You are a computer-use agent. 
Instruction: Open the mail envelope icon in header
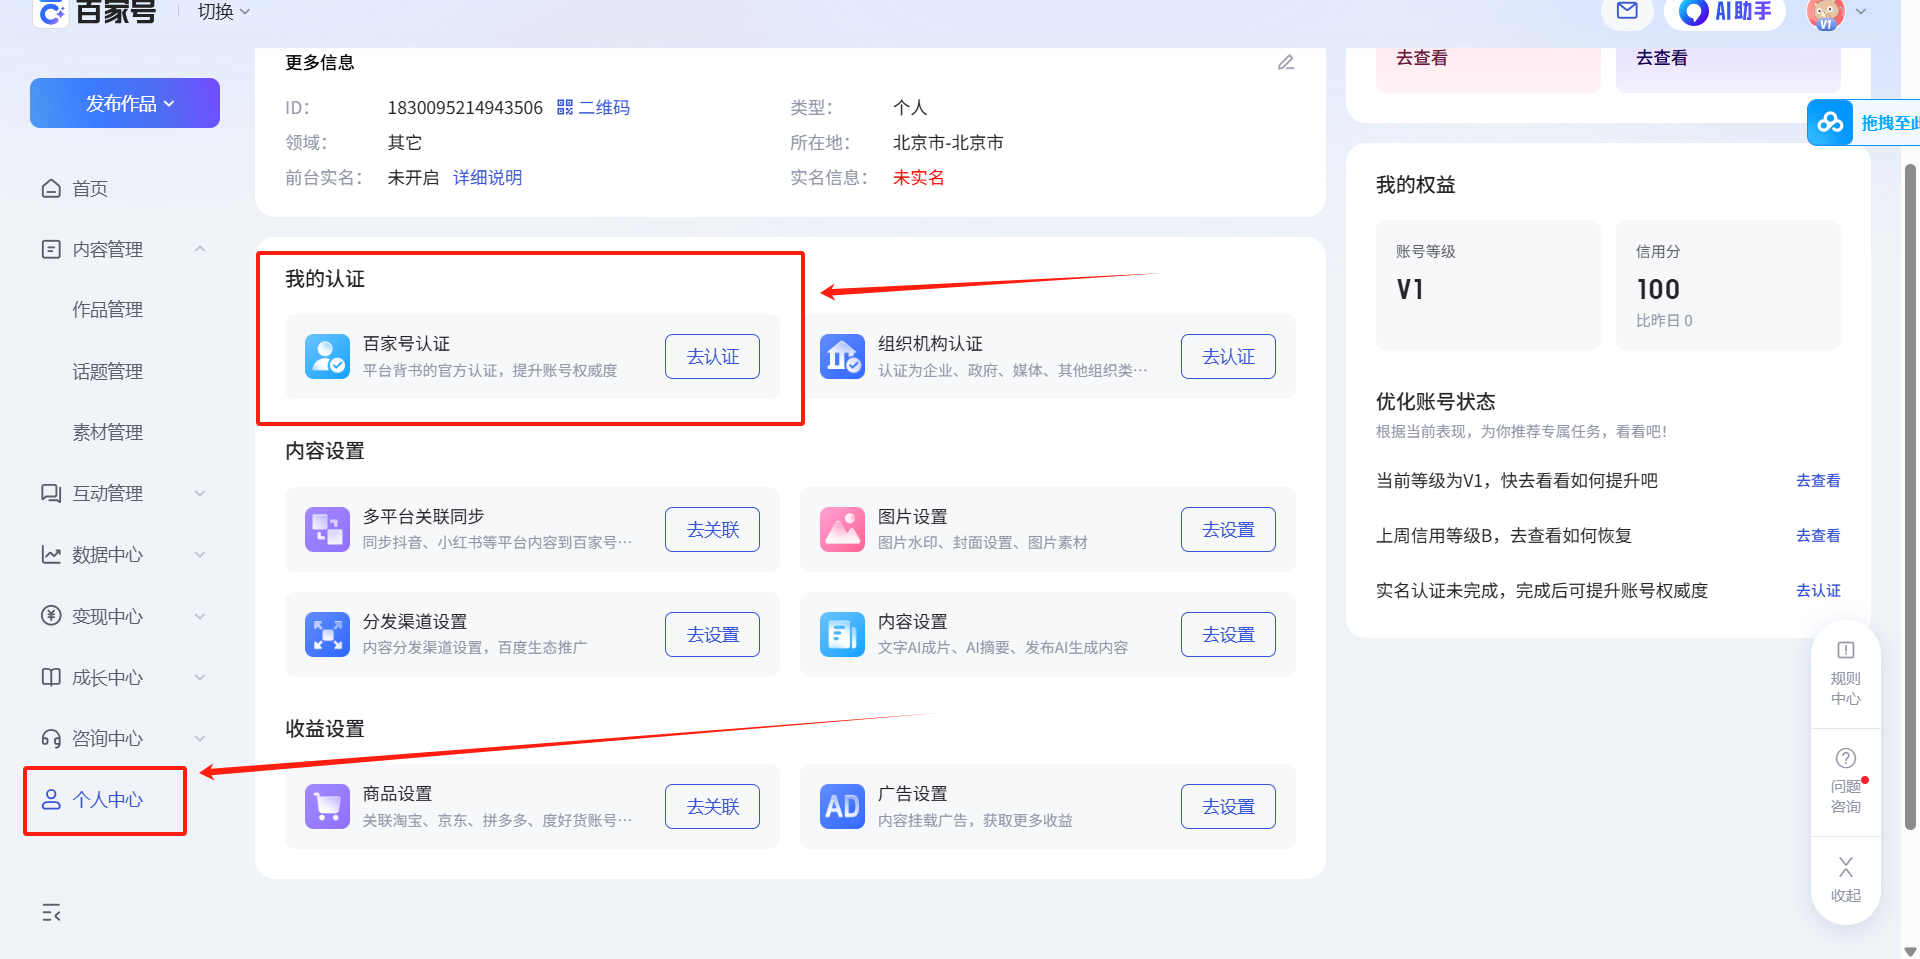coord(1627,11)
